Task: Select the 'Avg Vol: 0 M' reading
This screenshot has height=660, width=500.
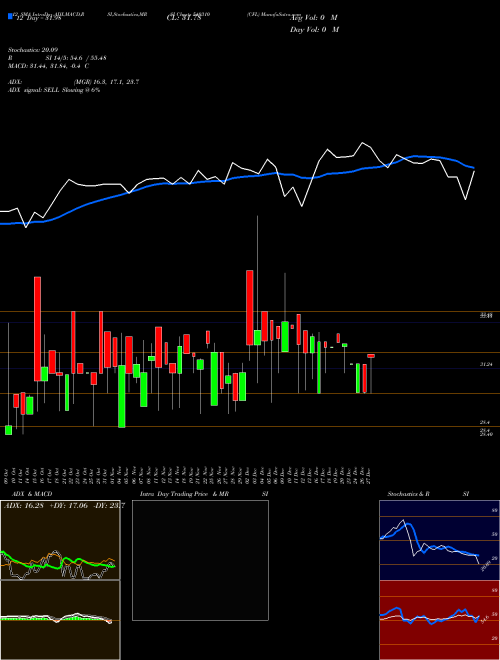Action: pyautogui.click(x=314, y=18)
